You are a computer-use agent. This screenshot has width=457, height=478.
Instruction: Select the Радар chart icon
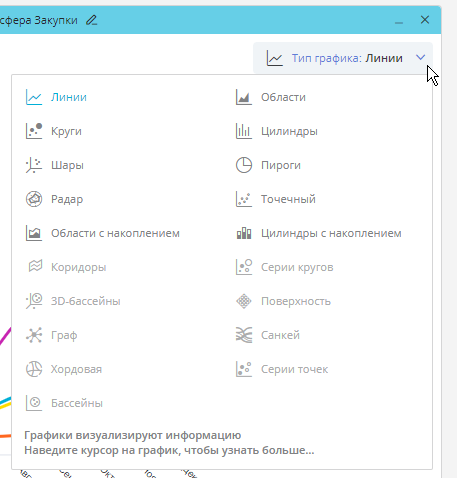coord(34,199)
